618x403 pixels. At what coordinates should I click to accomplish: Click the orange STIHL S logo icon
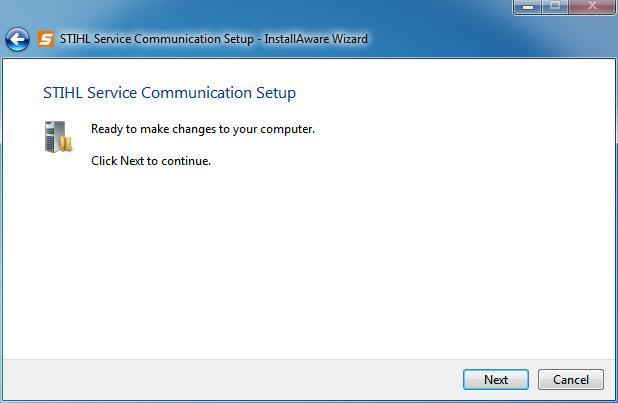coord(46,39)
